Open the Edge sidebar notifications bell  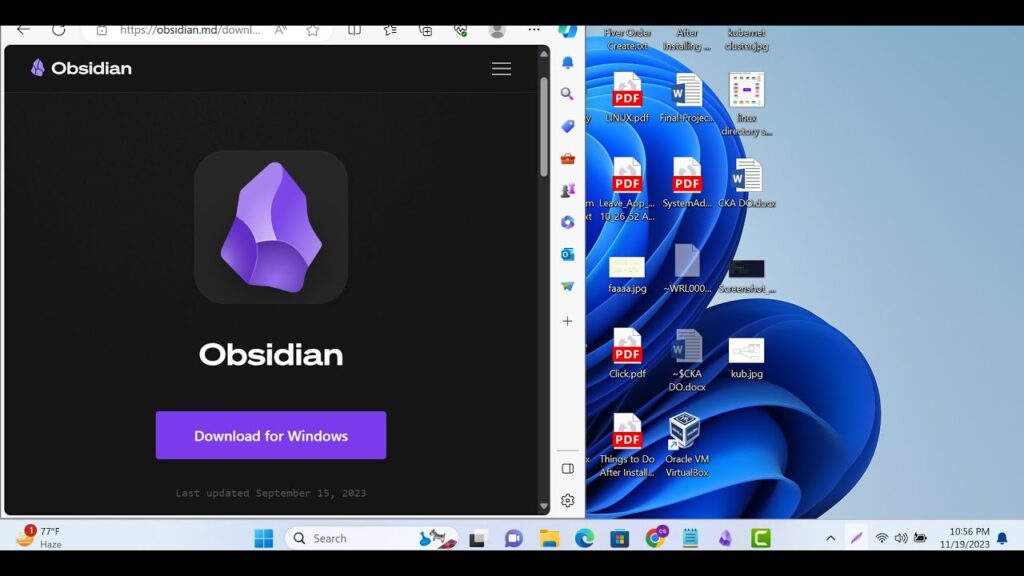pos(568,62)
